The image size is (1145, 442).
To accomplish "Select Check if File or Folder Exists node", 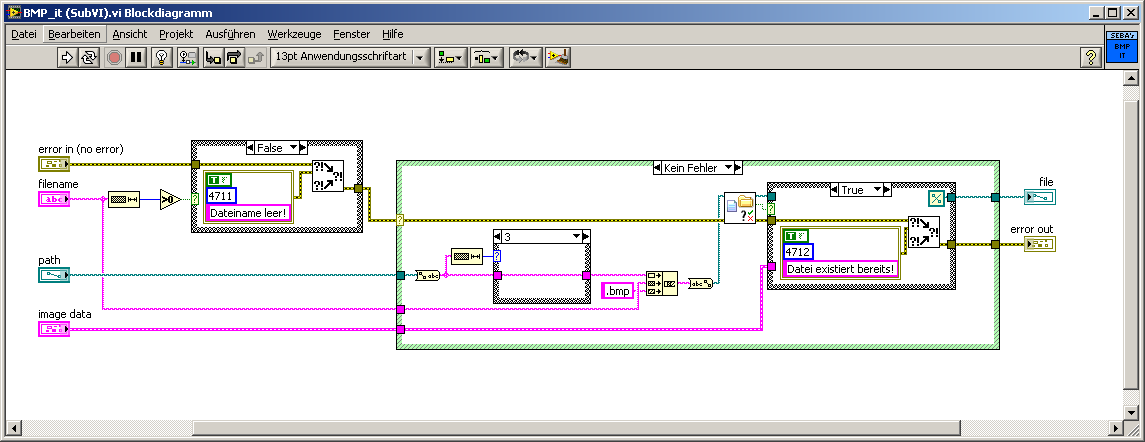I will 740,207.
